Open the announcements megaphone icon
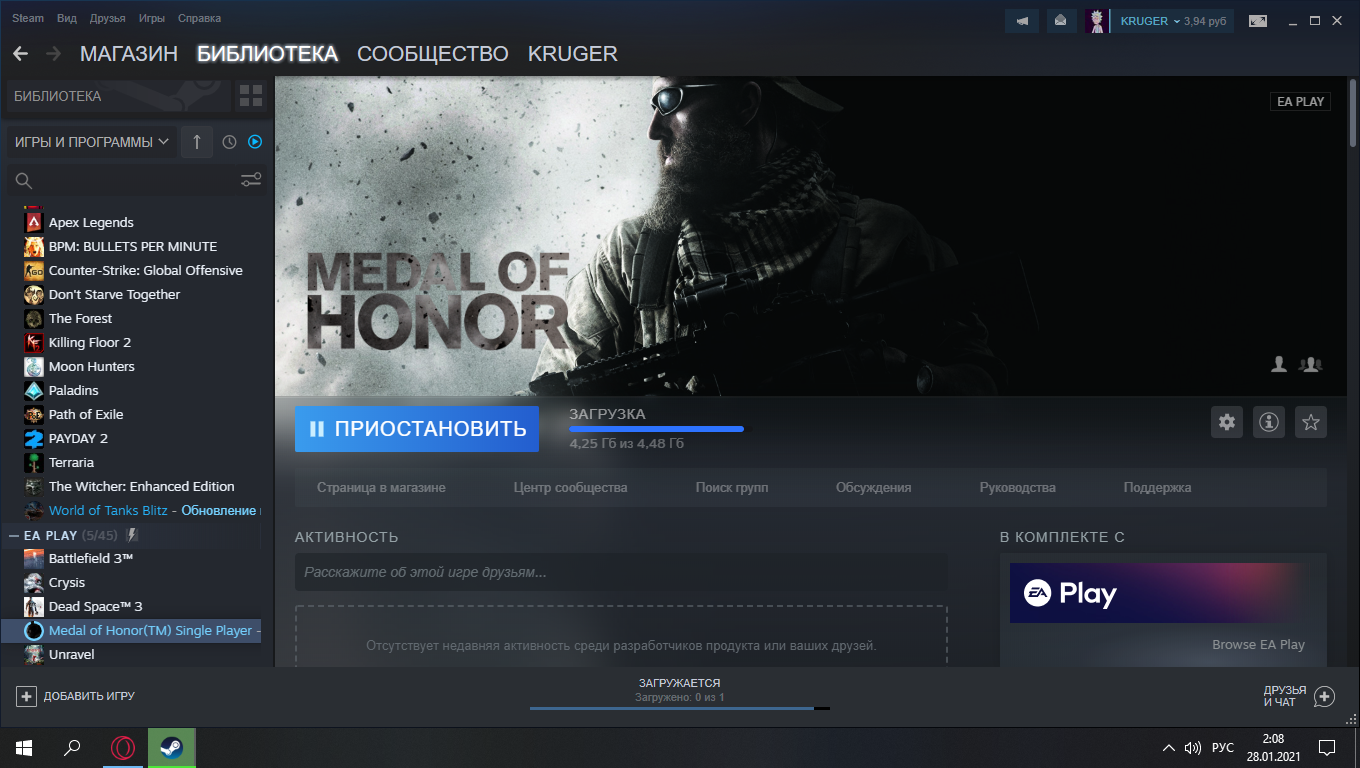The width and height of the screenshot is (1360, 768). (x=1022, y=21)
